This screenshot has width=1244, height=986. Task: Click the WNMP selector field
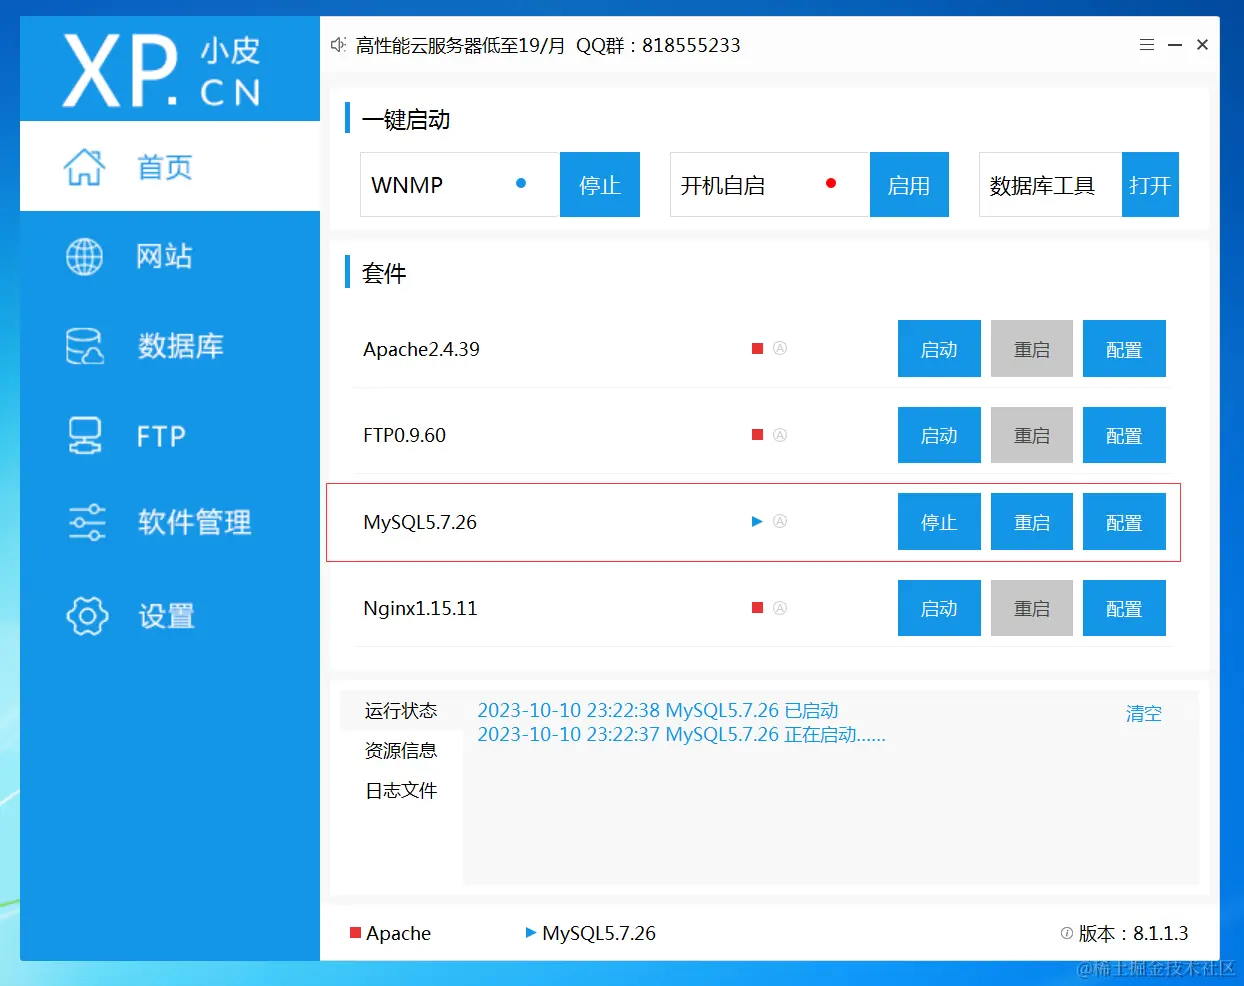pos(460,185)
